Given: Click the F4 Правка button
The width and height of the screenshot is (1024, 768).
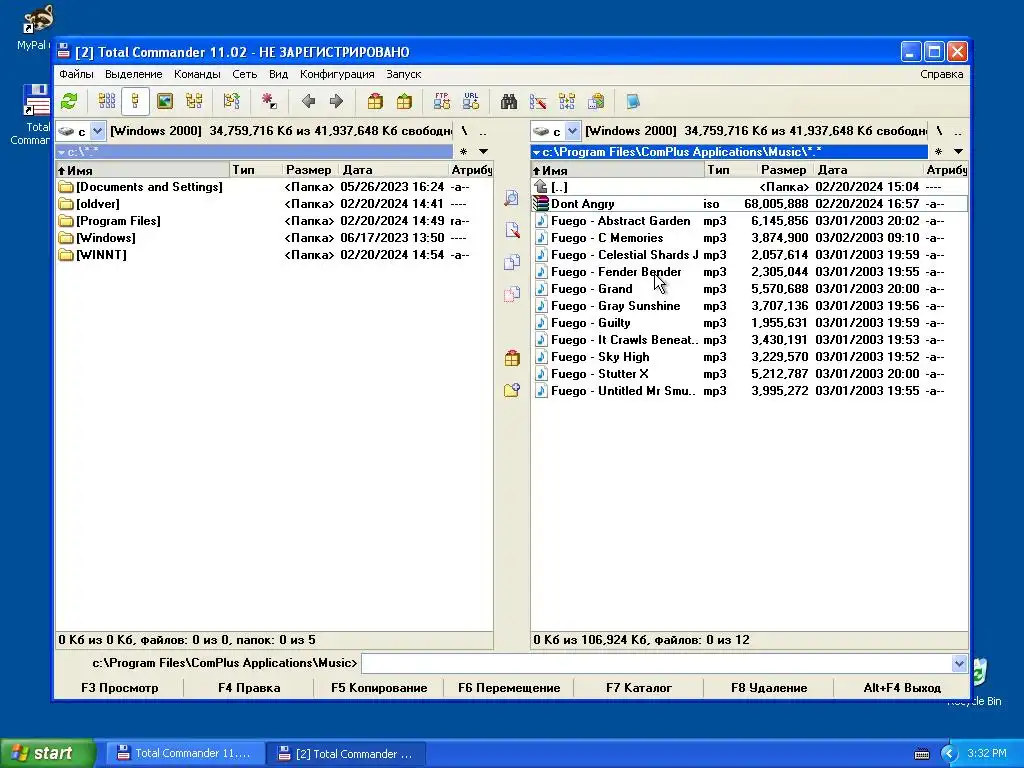Looking at the screenshot, I should click(249, 688).
